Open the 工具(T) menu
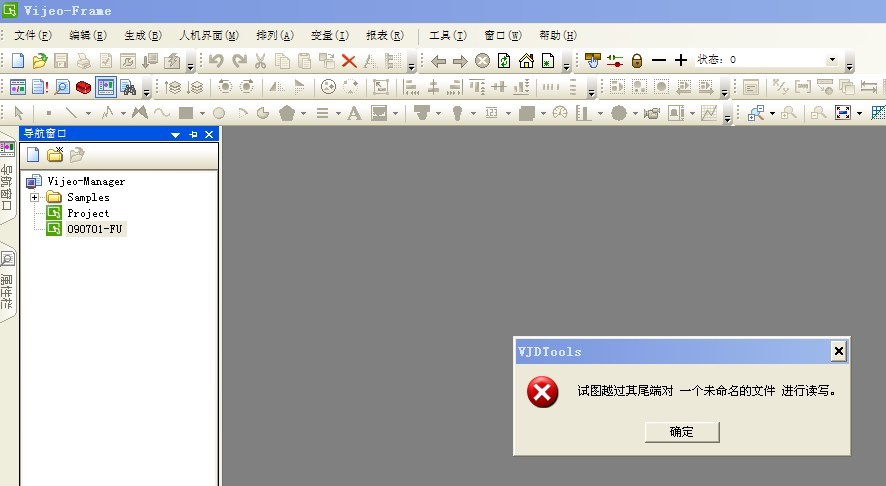The height and width of the screenshot is (486, 886). coord(447,35)
